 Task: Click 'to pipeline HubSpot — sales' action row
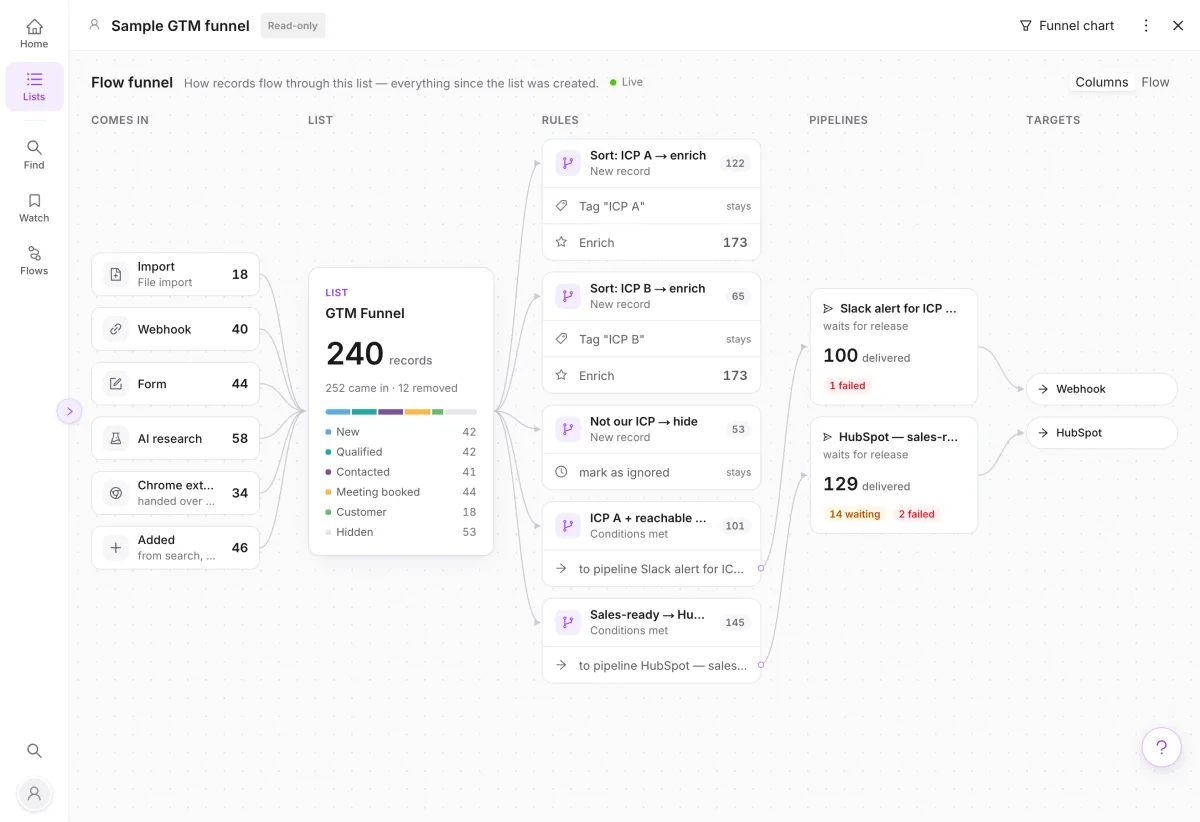(x=651, y=665)
